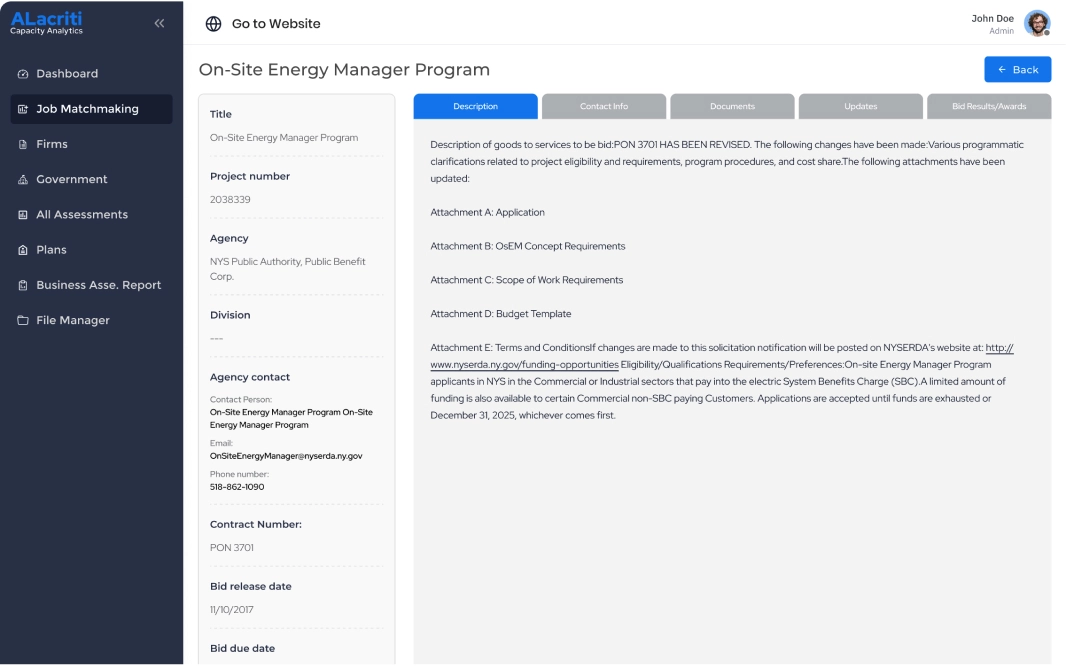
Task: Click the File Manager folder icon
Action: (23, 321)
